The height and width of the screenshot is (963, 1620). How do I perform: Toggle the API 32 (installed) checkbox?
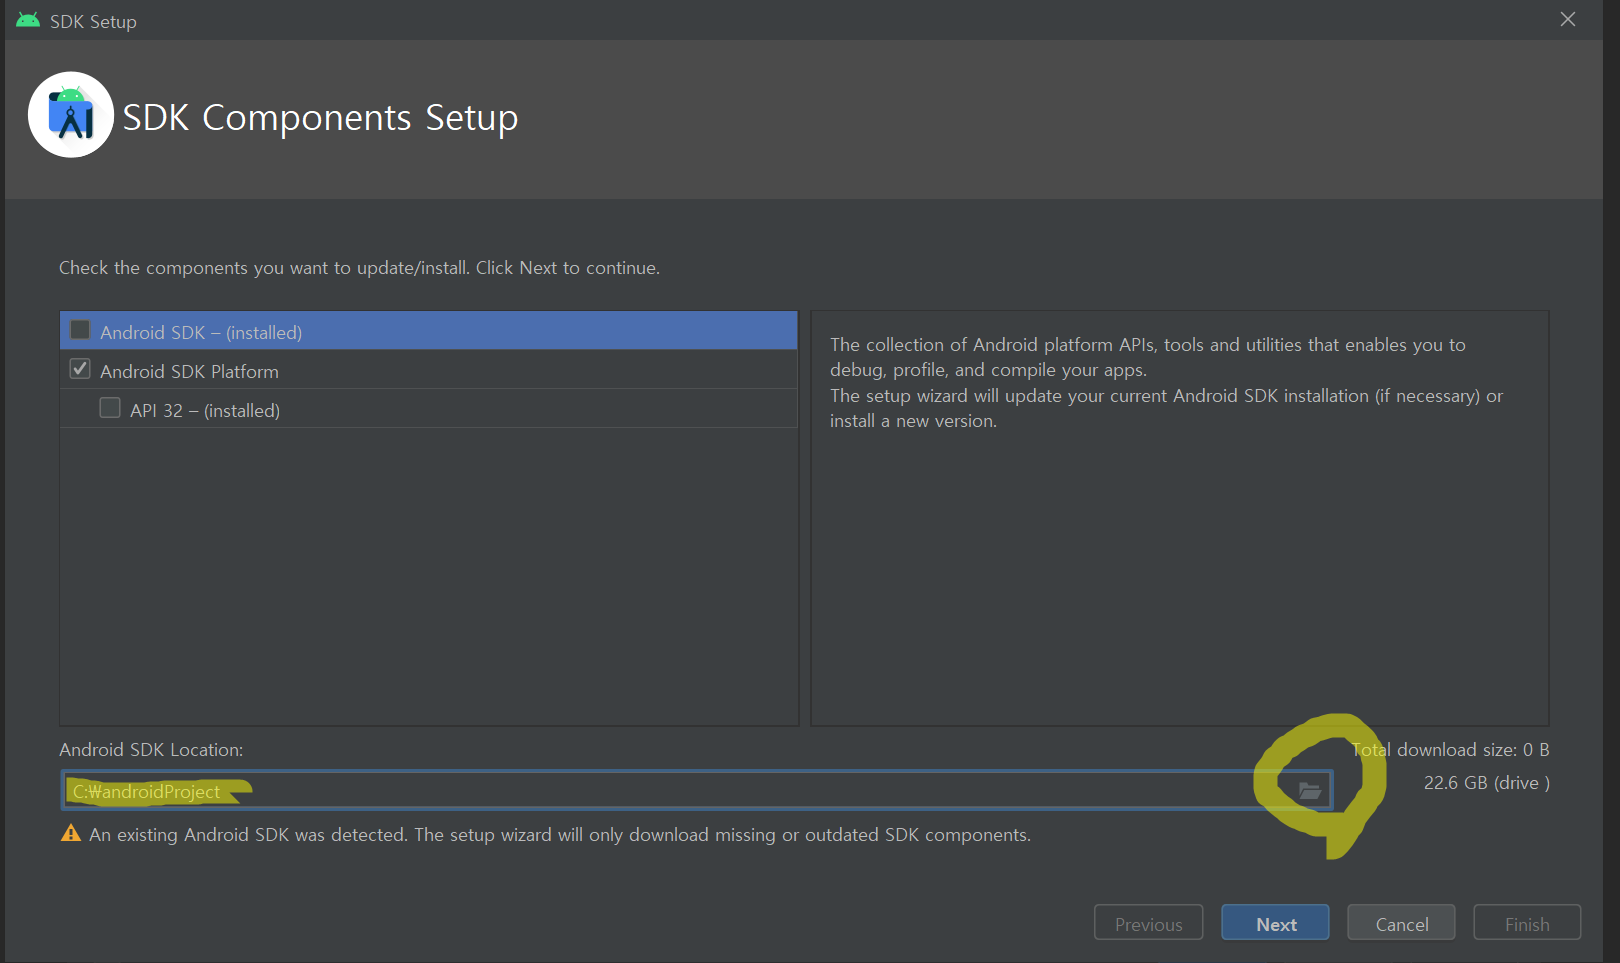(110, 408)
